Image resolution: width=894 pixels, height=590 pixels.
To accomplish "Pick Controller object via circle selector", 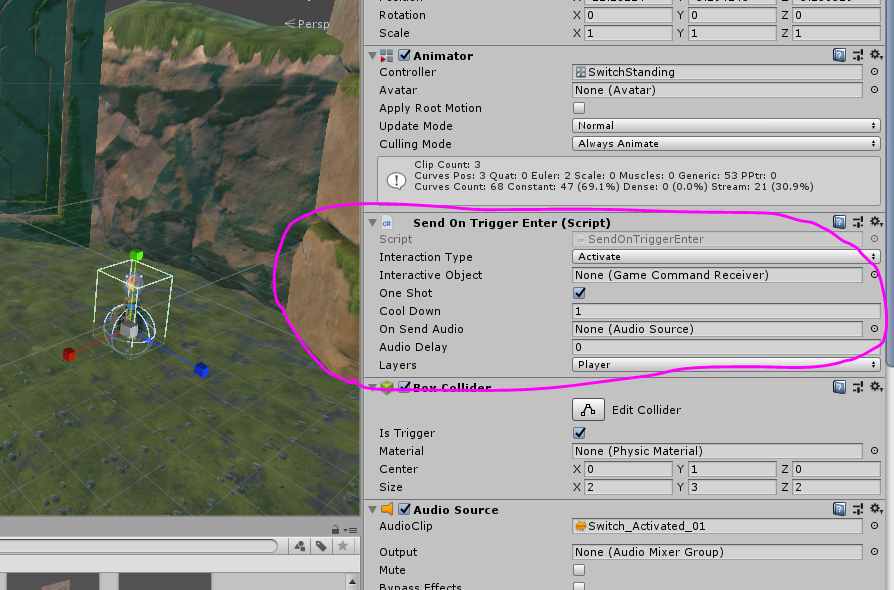I will pos(874,72).
